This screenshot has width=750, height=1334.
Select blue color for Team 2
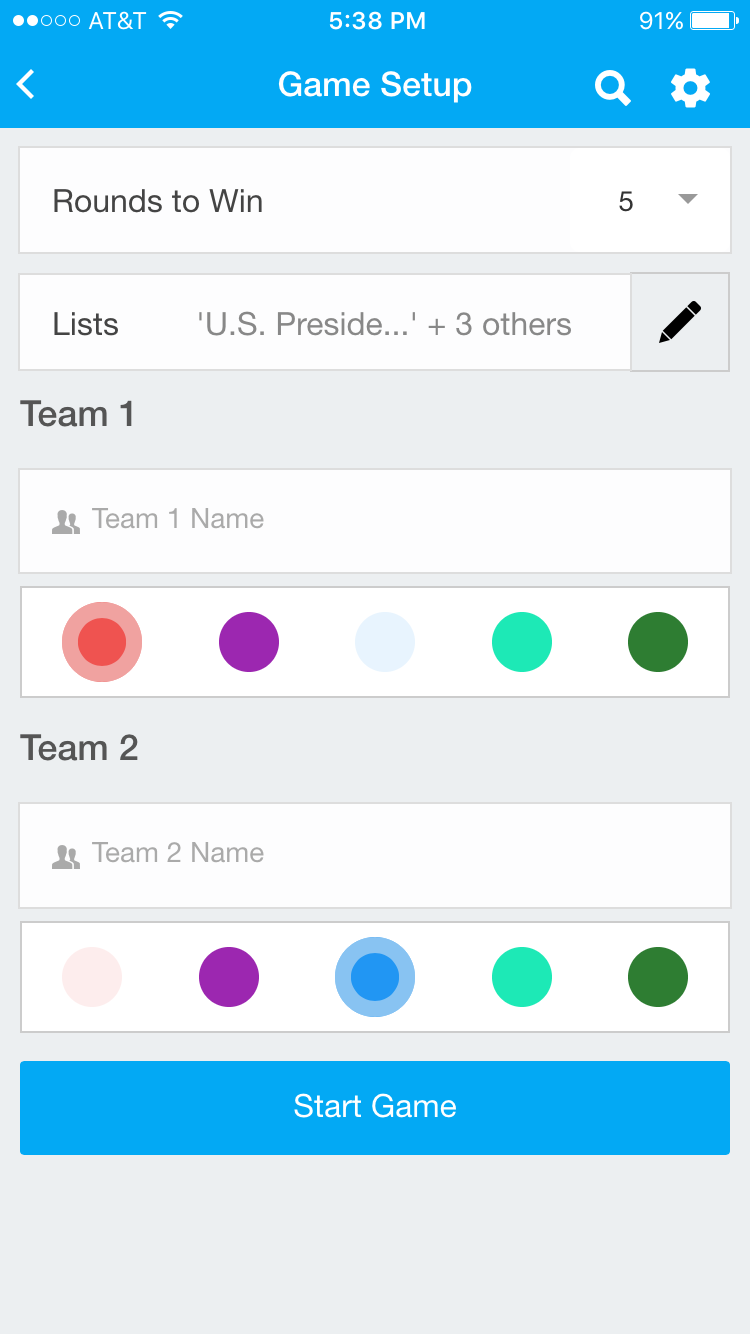pyautogui.click(x=375, y=977)
